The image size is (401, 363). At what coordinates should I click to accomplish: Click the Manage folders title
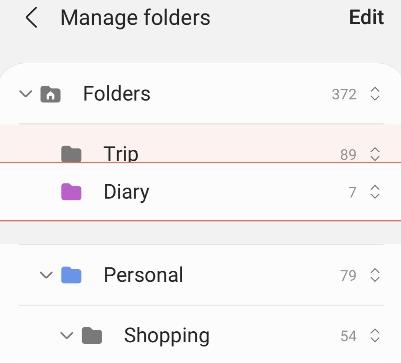pyautogui.click(x=135, y=18)
